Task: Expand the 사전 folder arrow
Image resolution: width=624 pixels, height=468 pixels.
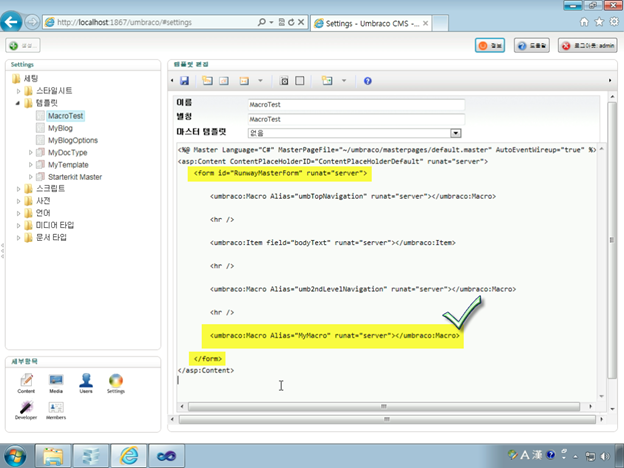Action: [x=18, y=201]
